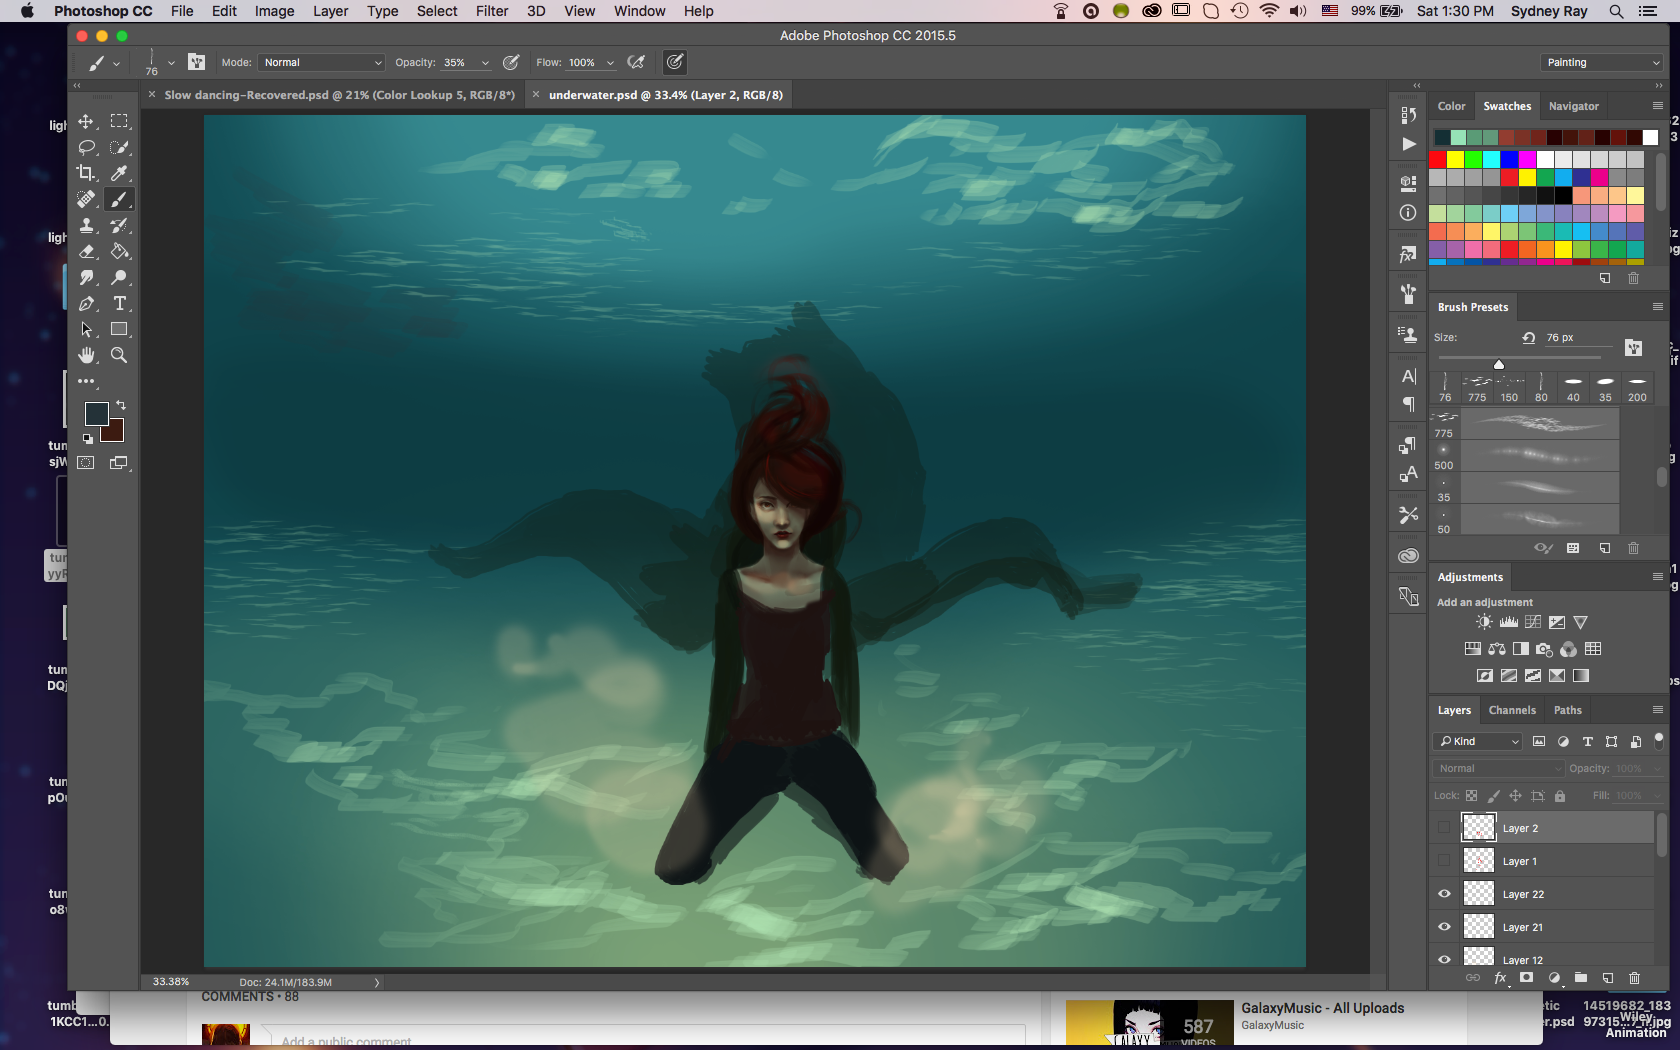This screenshot has height=1050, width=1680.
Task: Select the Smudge tool
Action: tap(87, 277)
